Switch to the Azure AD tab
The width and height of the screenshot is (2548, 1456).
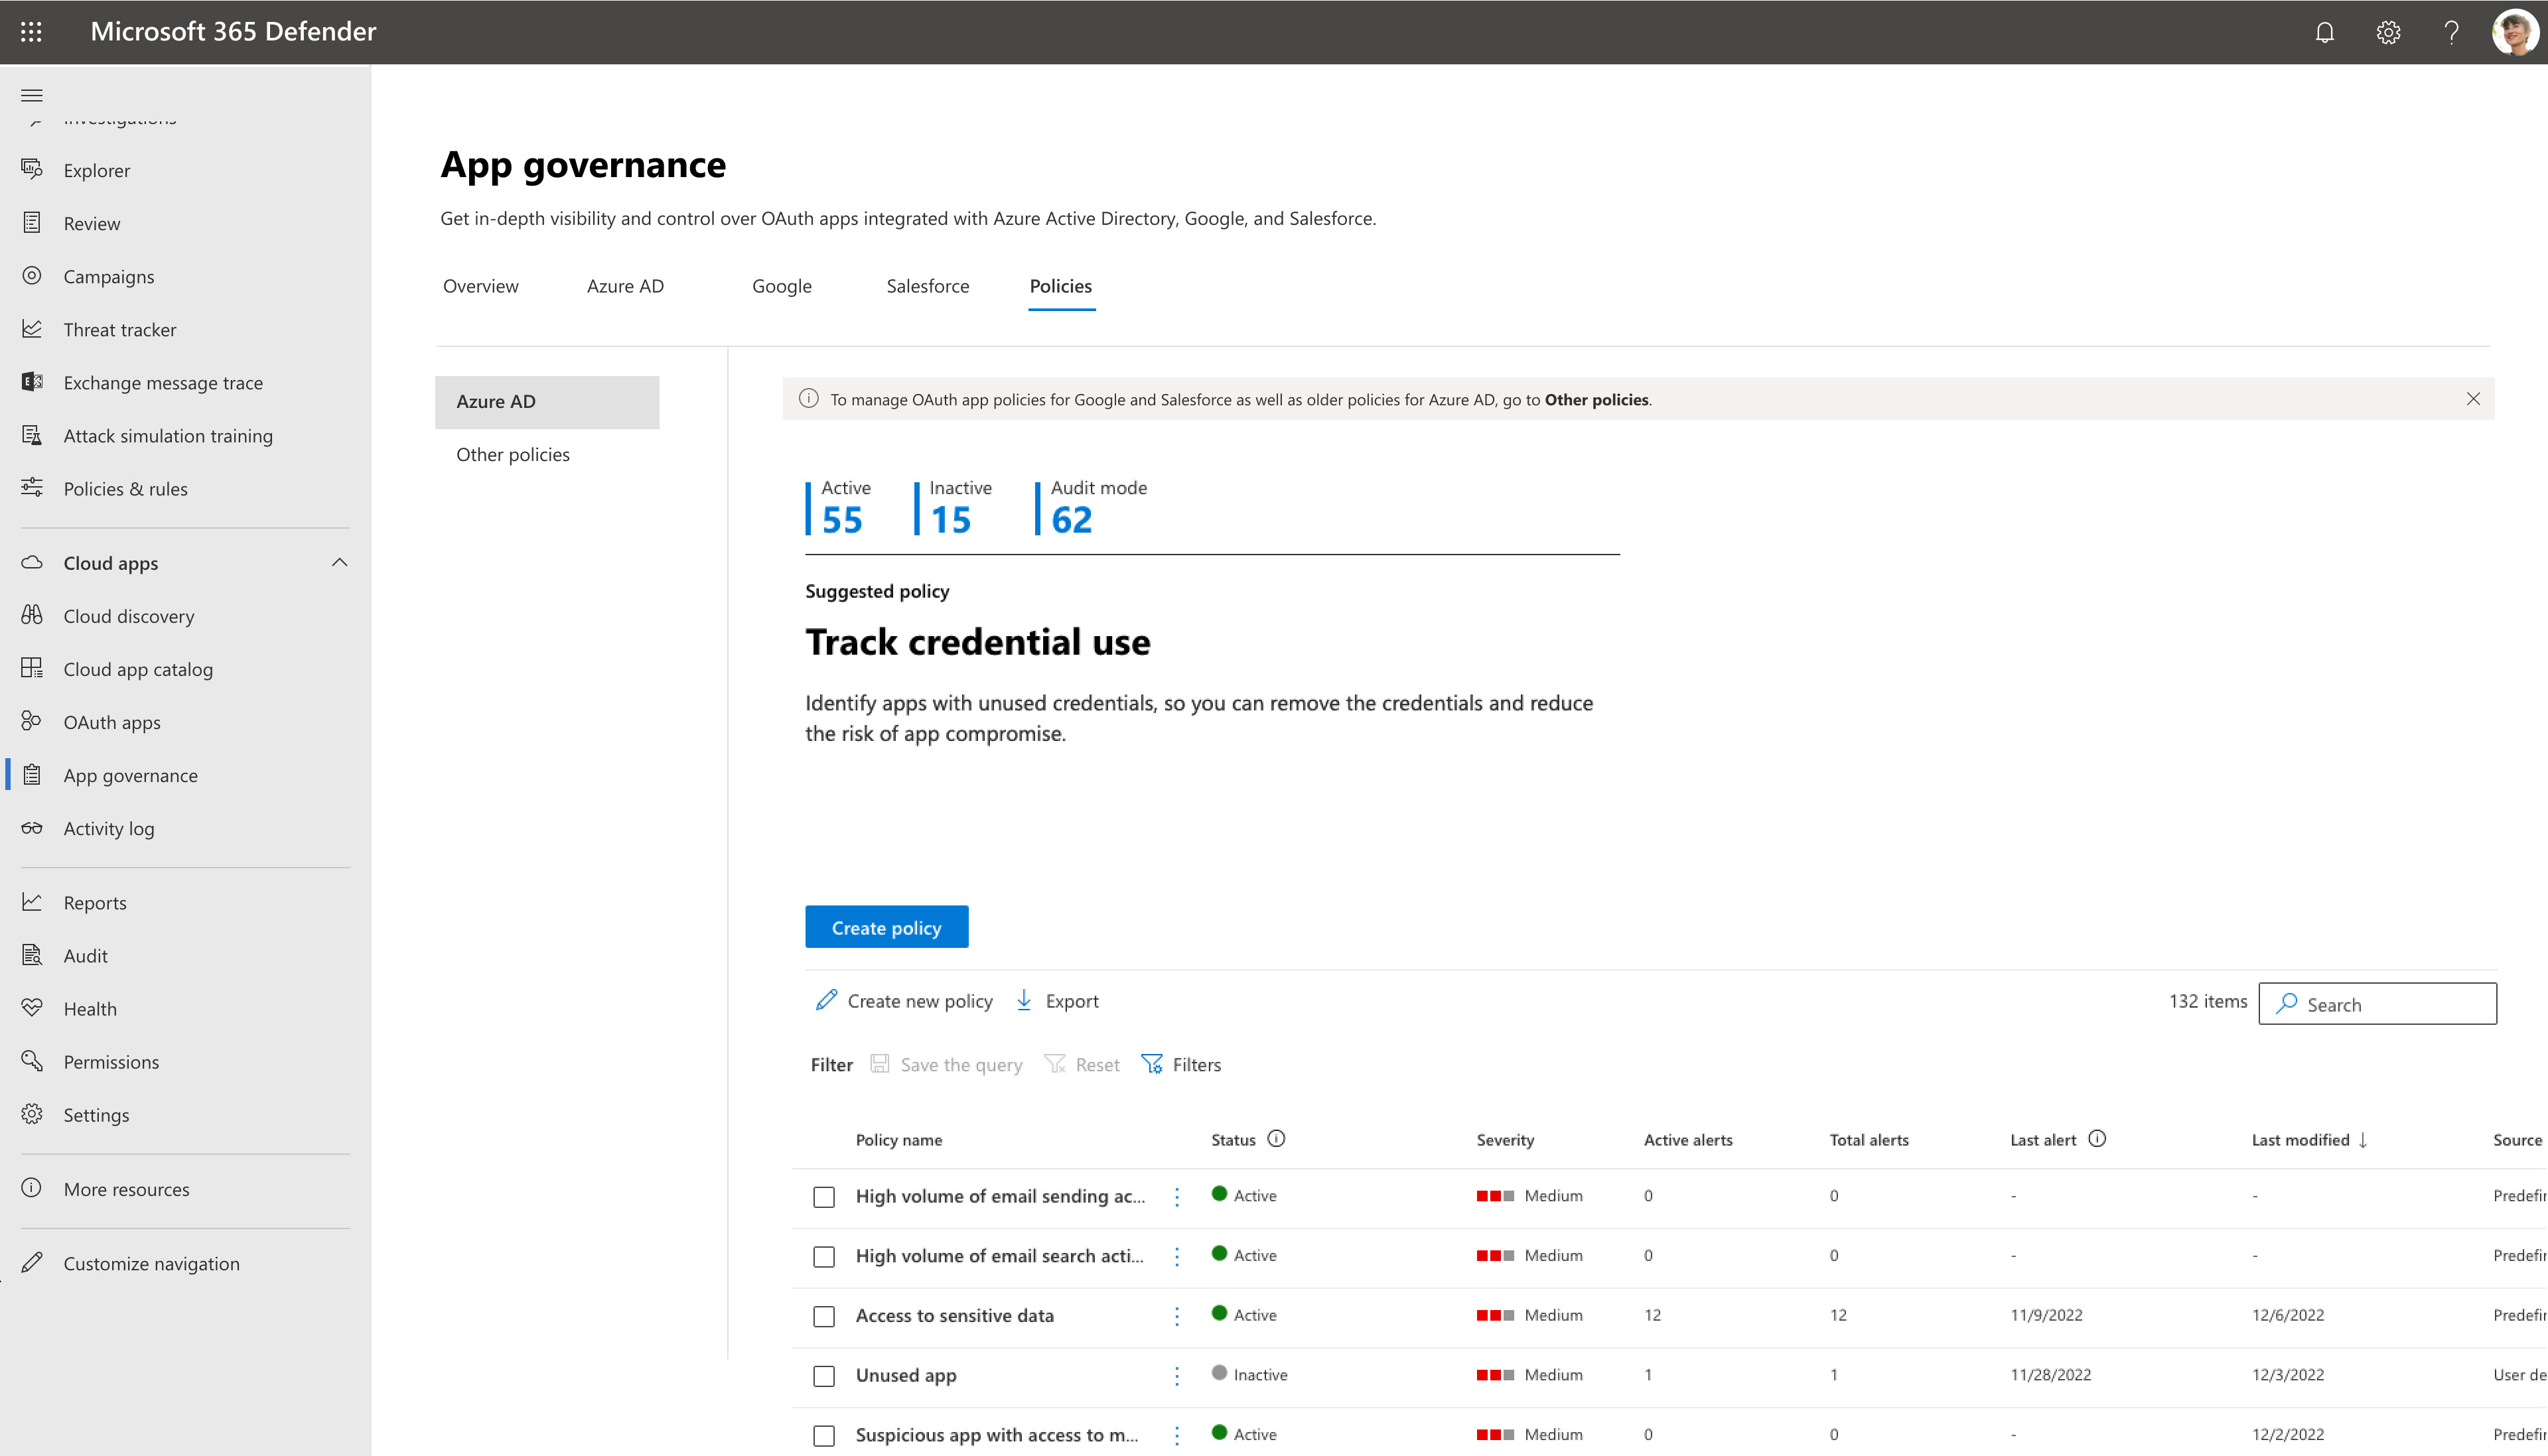(x=625, y=285)
